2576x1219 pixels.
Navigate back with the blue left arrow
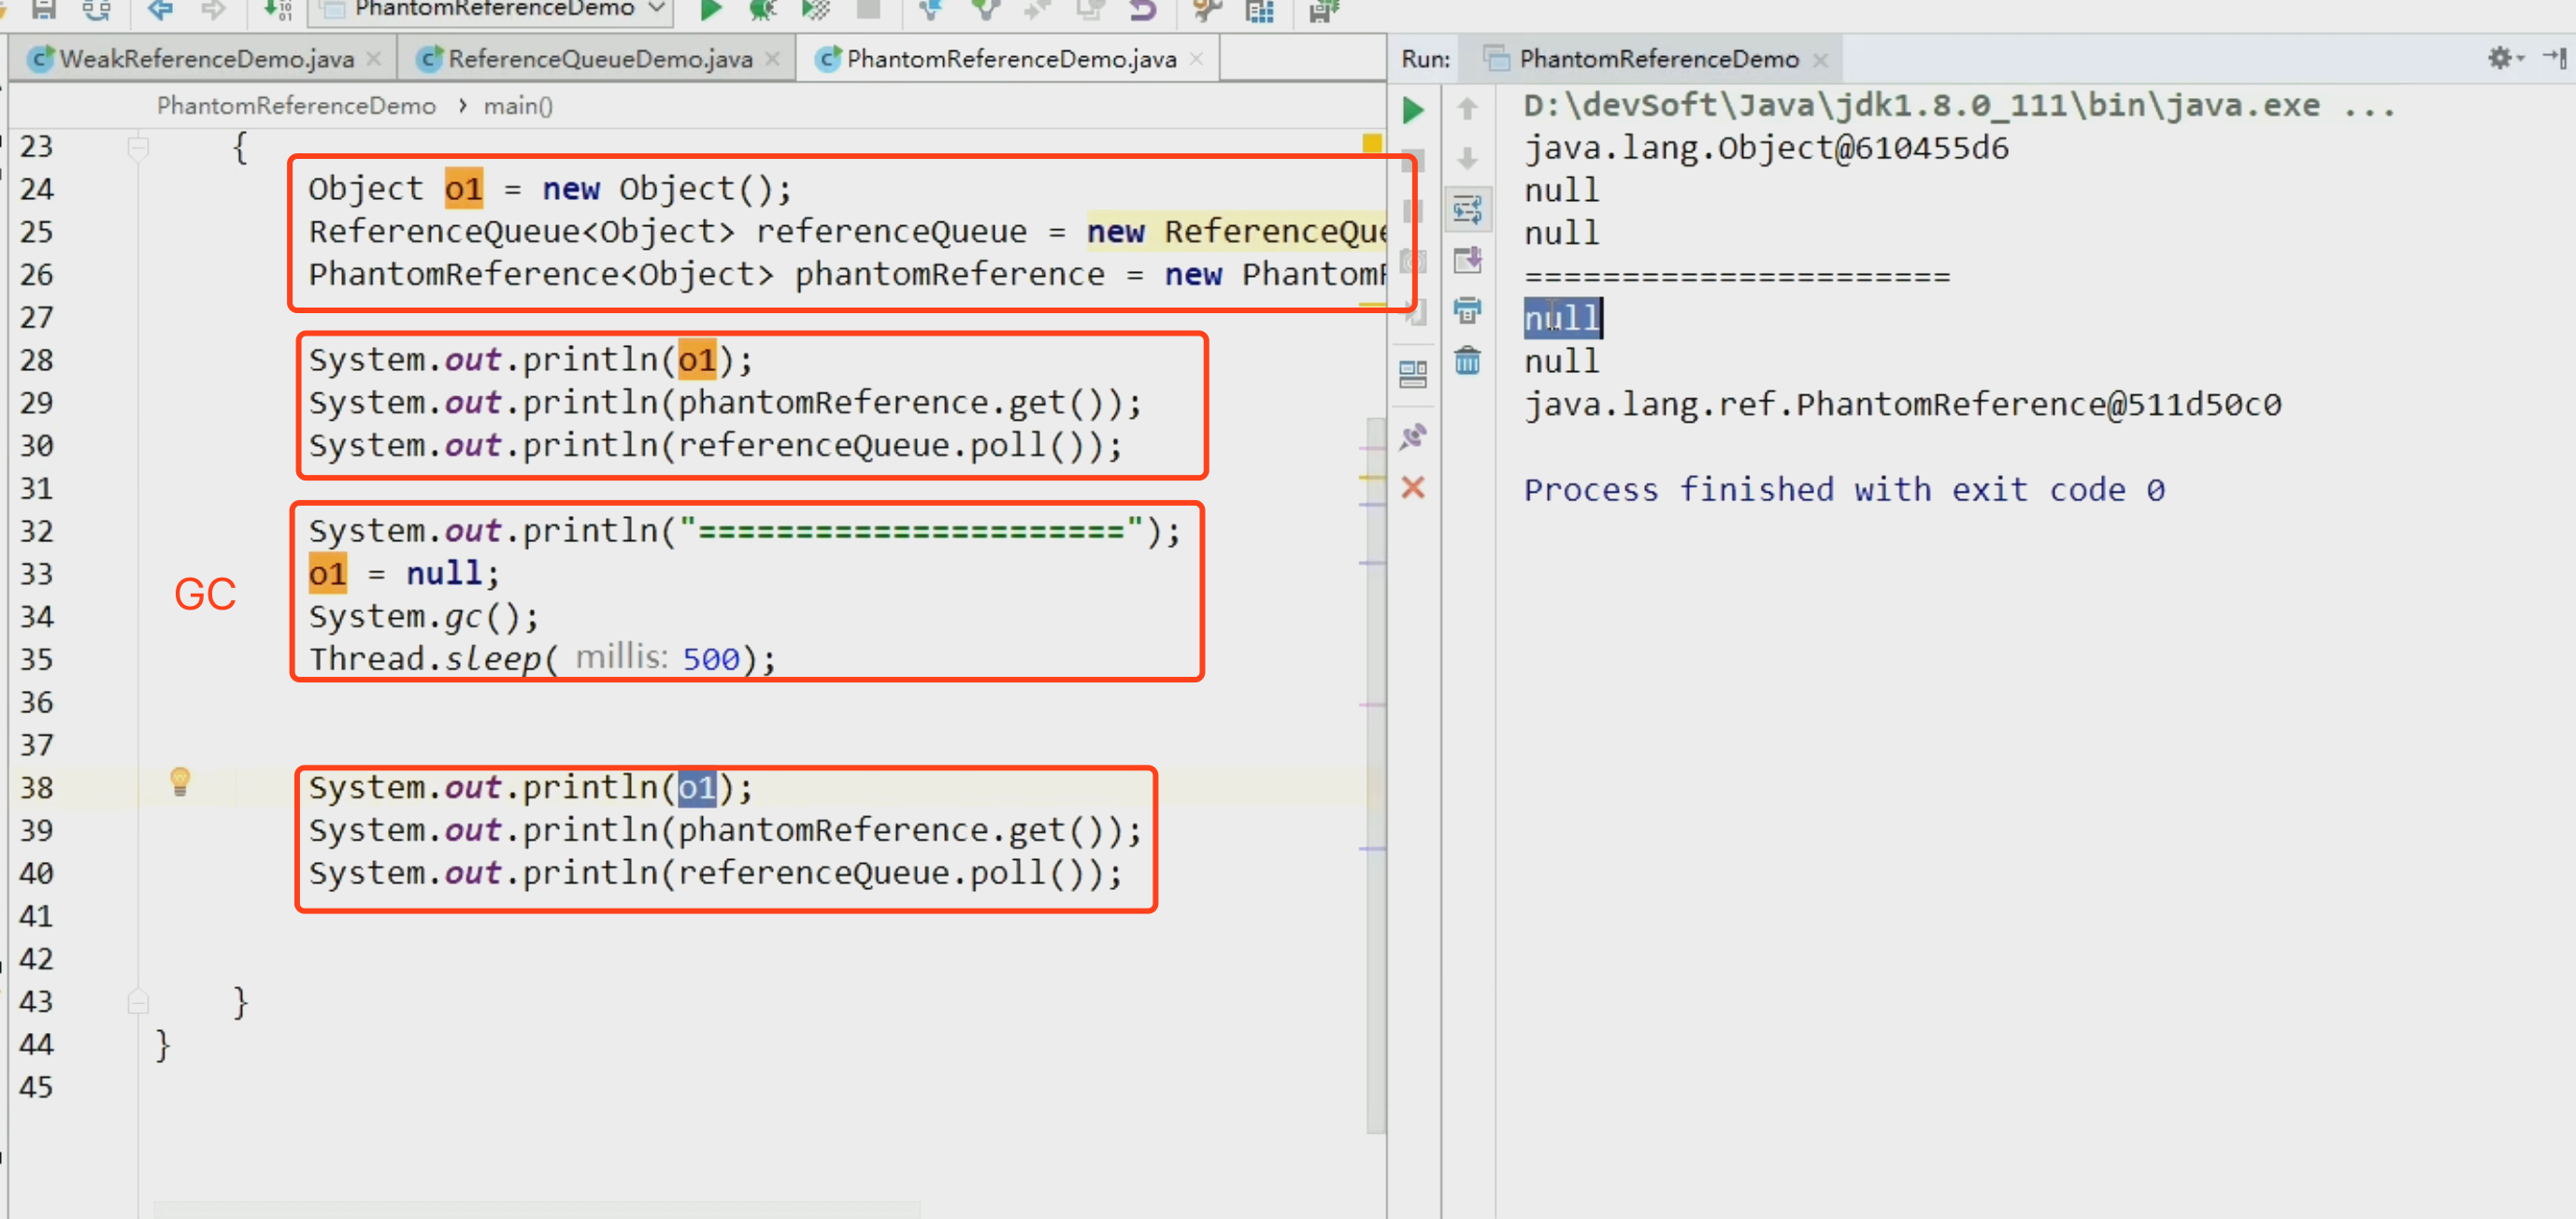pyautogui.click(x=160, y=10)
